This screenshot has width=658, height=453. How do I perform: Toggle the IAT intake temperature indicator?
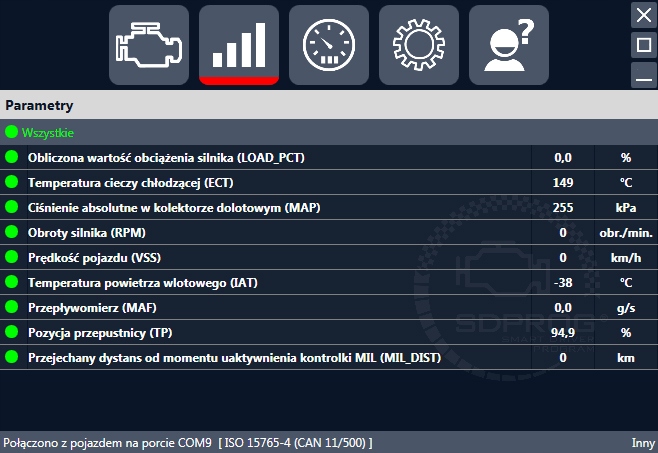pyautogui.click(x=11, y=282)
